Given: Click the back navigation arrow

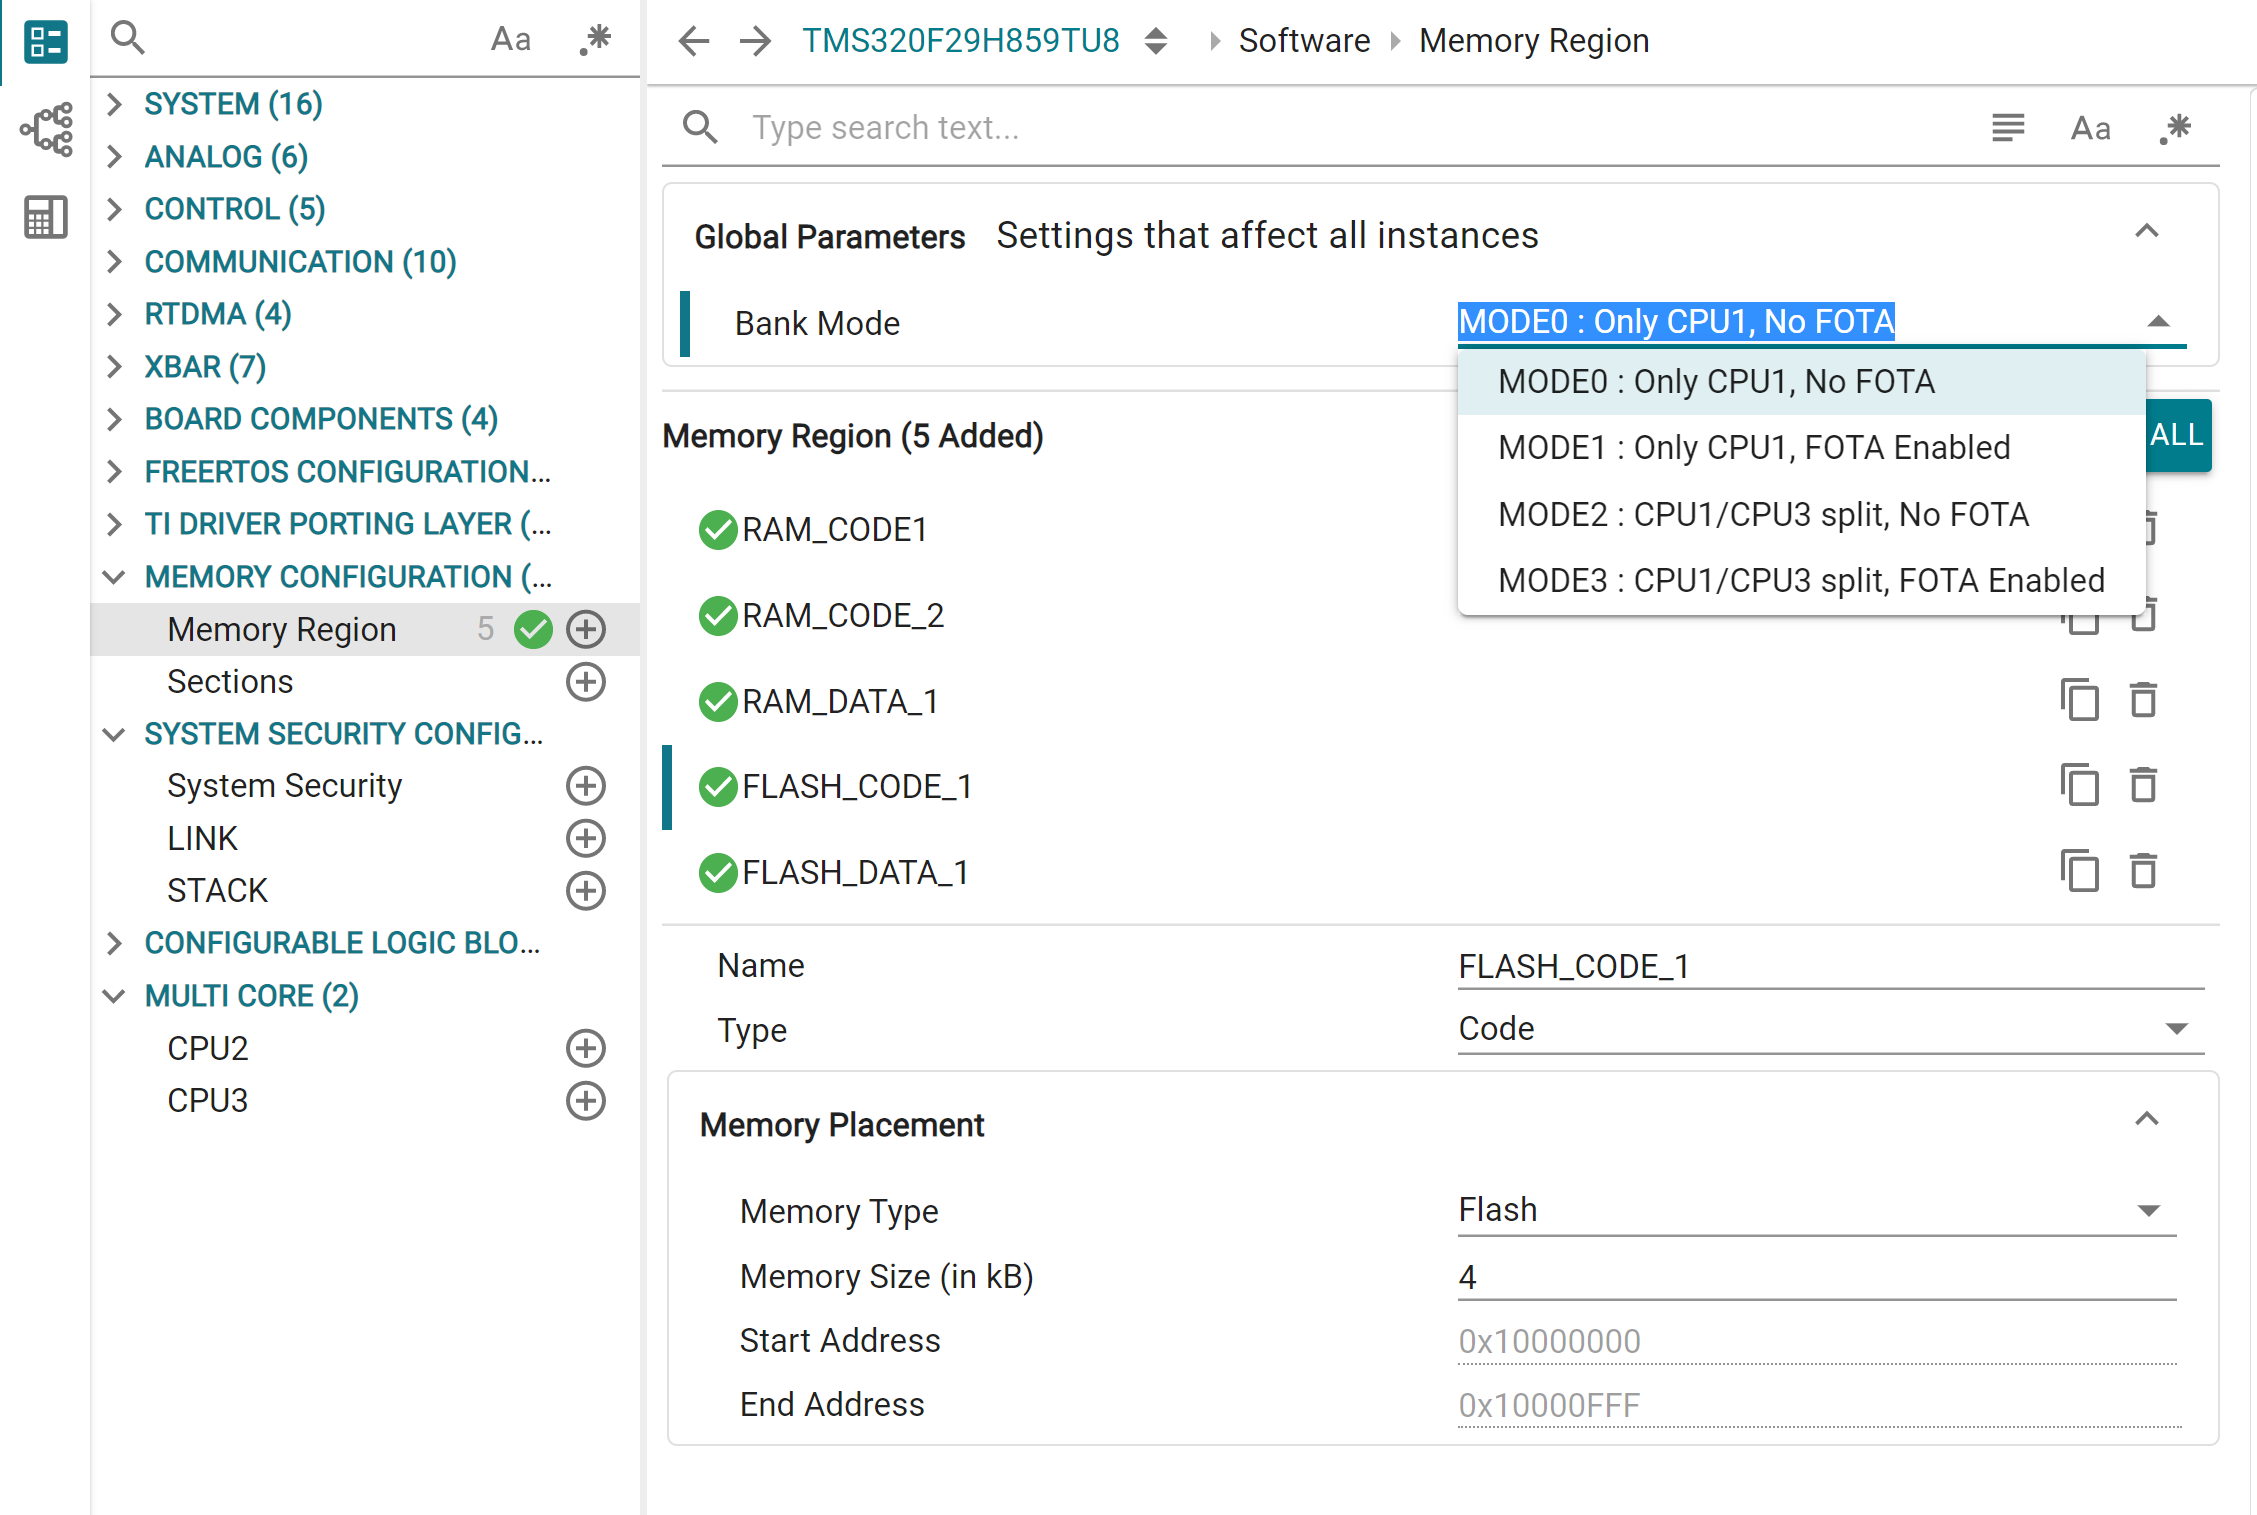Looking at the screenshot, I should tap(694, 40).
